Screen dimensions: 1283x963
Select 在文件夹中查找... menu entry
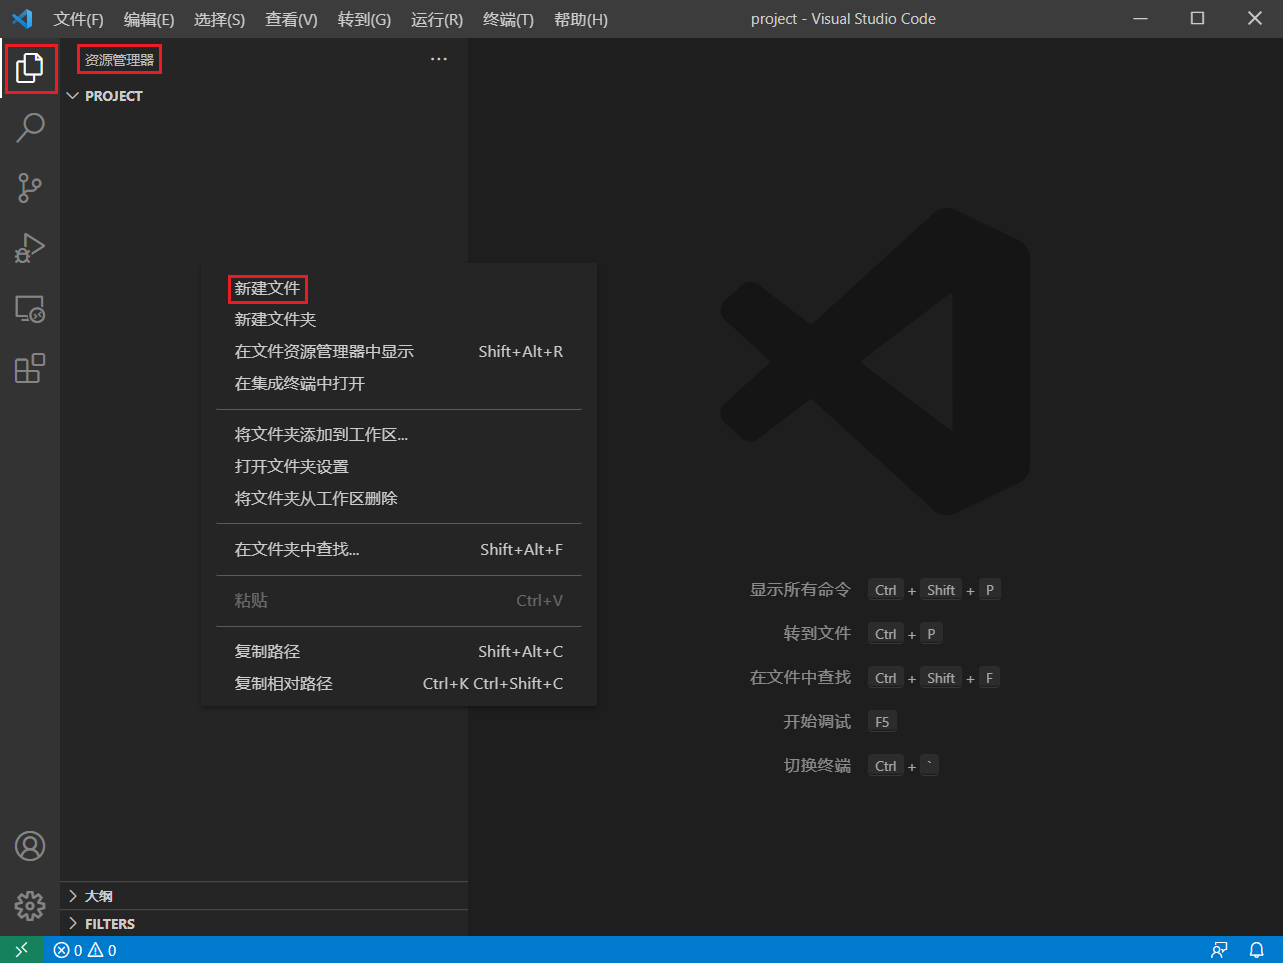[399, 550]
